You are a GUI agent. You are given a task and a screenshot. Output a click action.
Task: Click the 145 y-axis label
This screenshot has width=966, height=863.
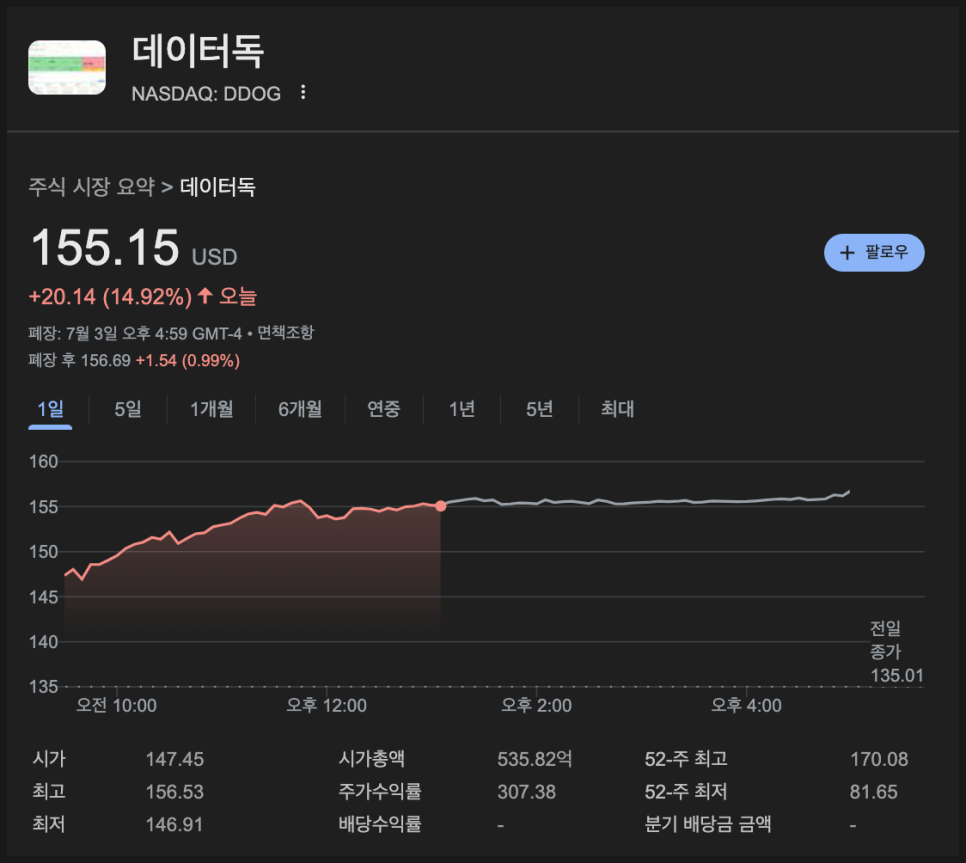pyautogui.click(x=44, y=597)
